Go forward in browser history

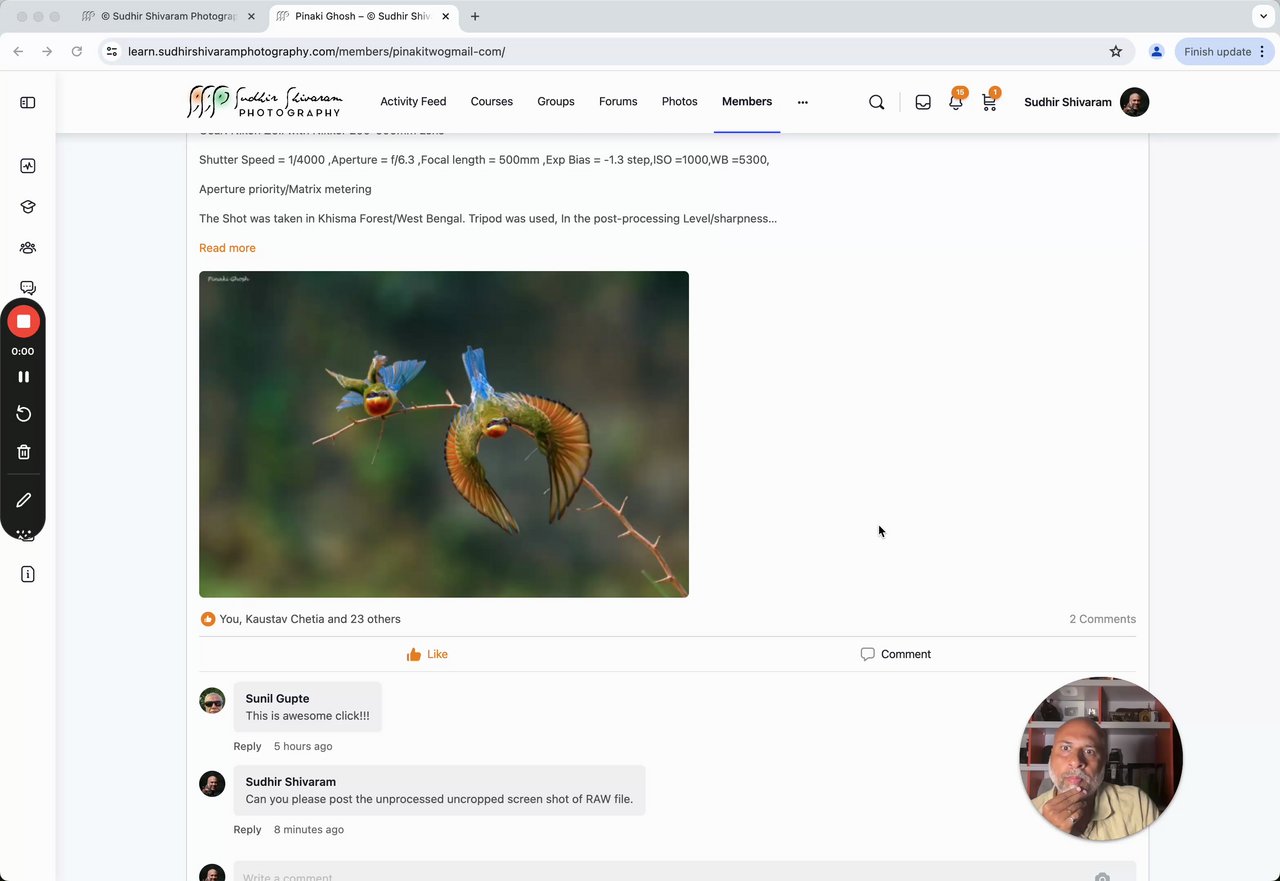tap(47, 51)
